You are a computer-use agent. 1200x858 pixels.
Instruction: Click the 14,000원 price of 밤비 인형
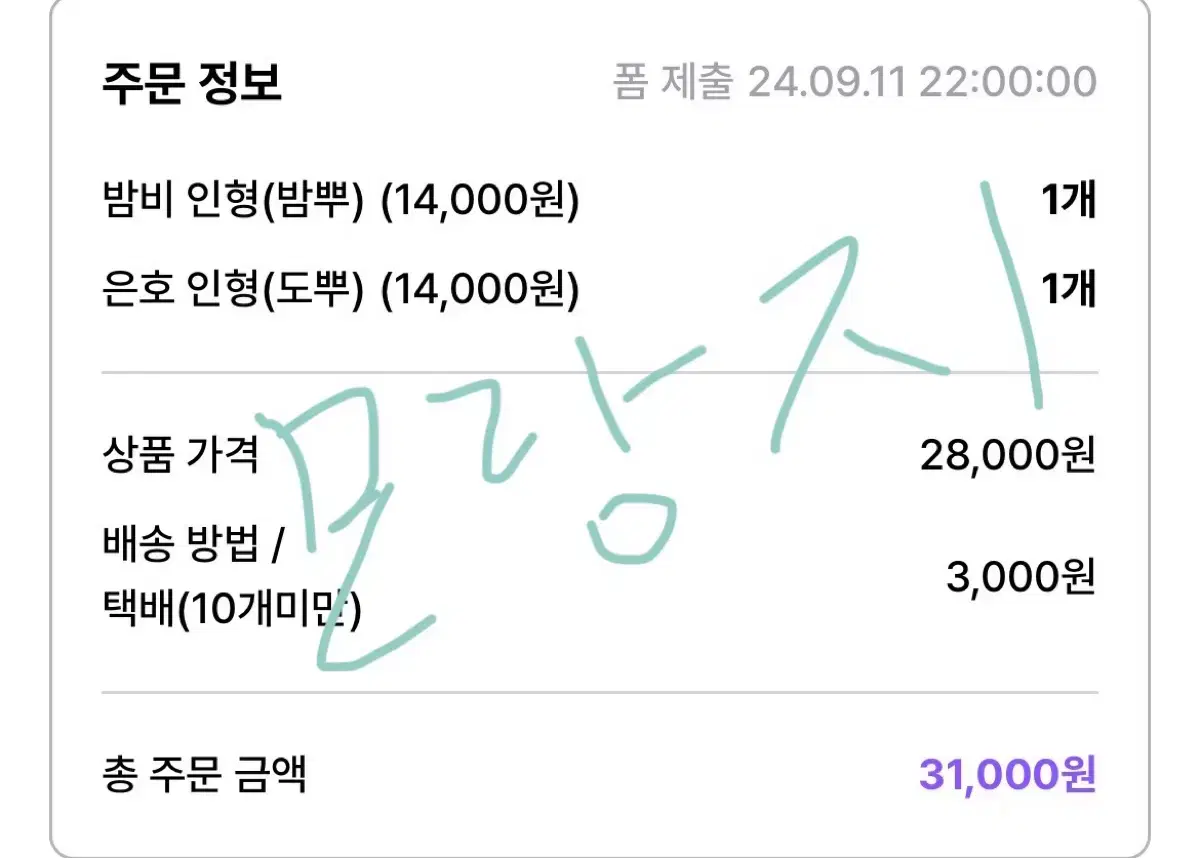pos(480,203)
